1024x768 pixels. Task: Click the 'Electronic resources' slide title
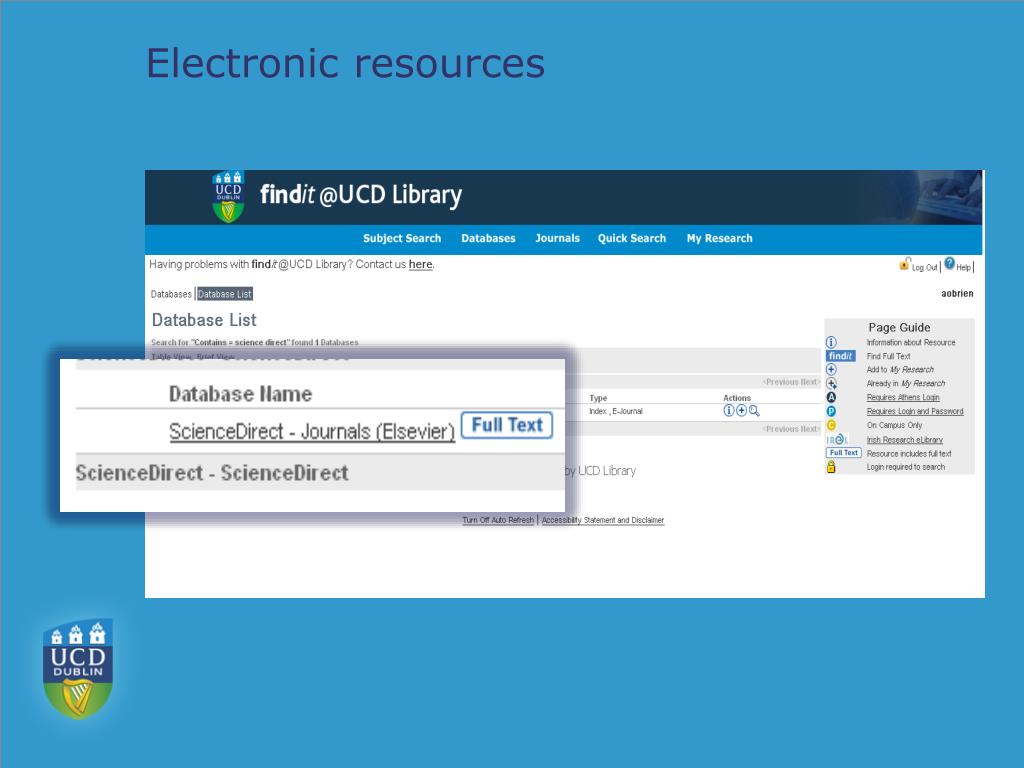[x=345, y=63]
